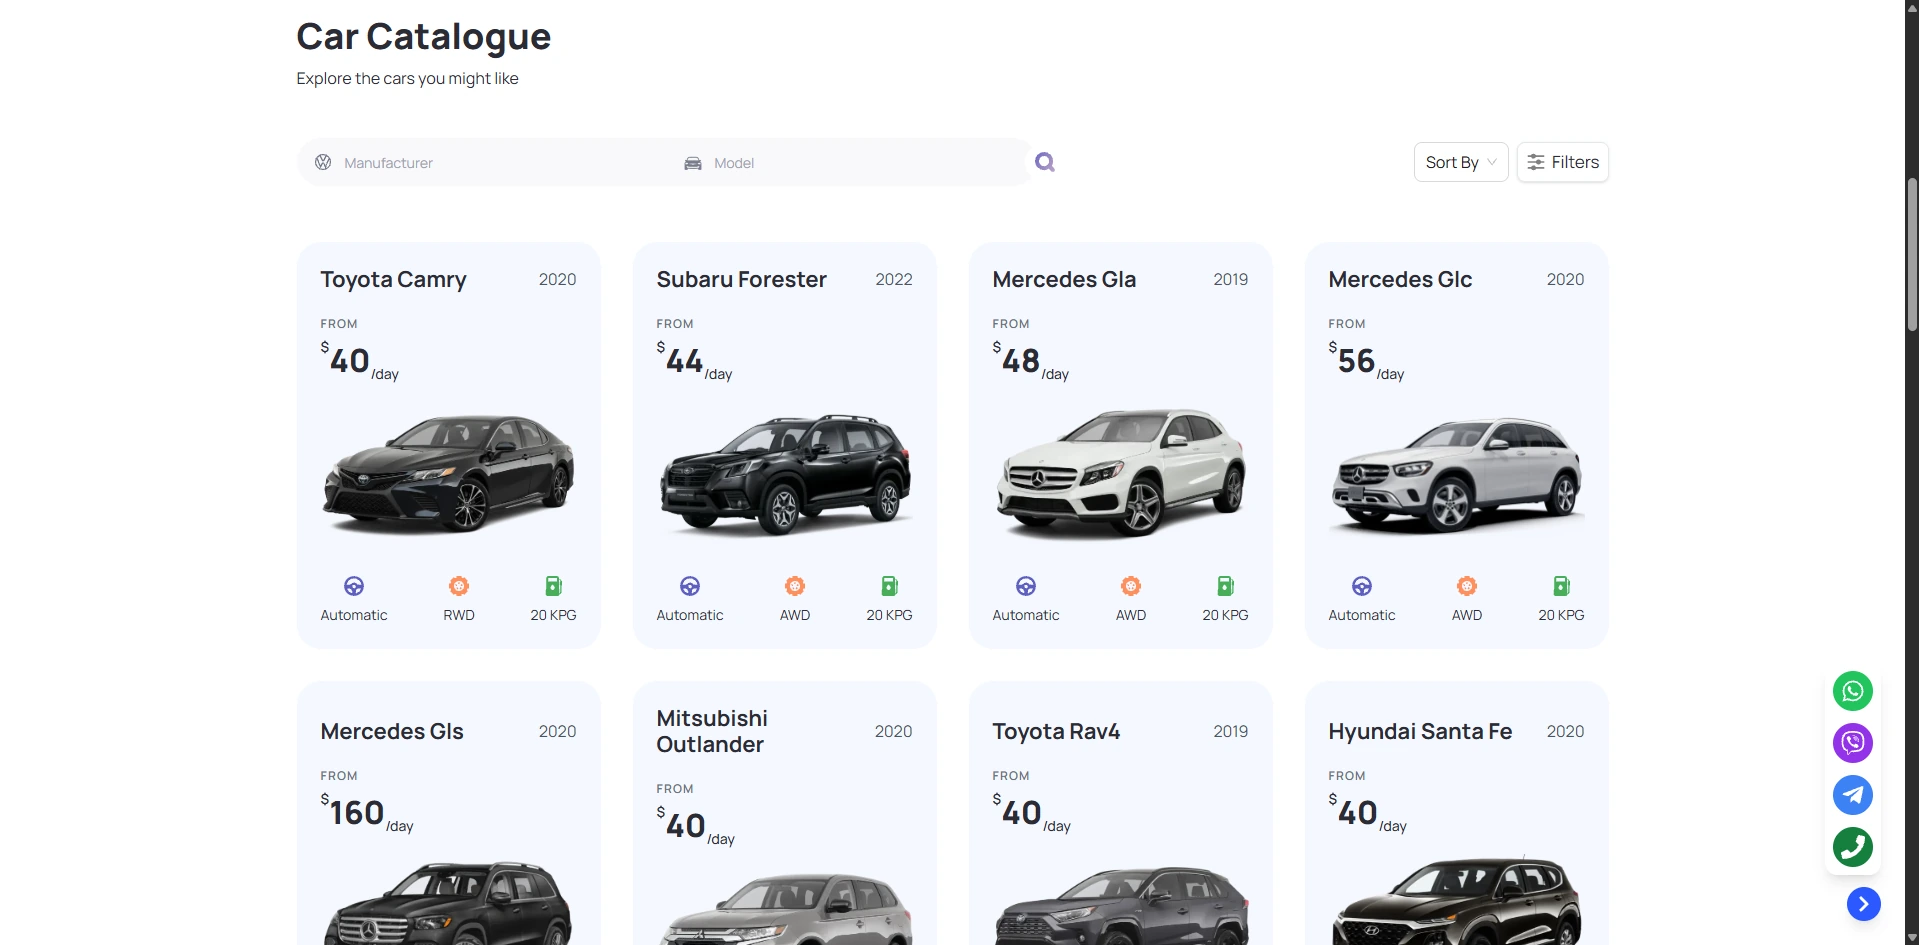
Task: Click the fuel pump icon on Mercedes Gla
Action: click(x=1225, y=586)
